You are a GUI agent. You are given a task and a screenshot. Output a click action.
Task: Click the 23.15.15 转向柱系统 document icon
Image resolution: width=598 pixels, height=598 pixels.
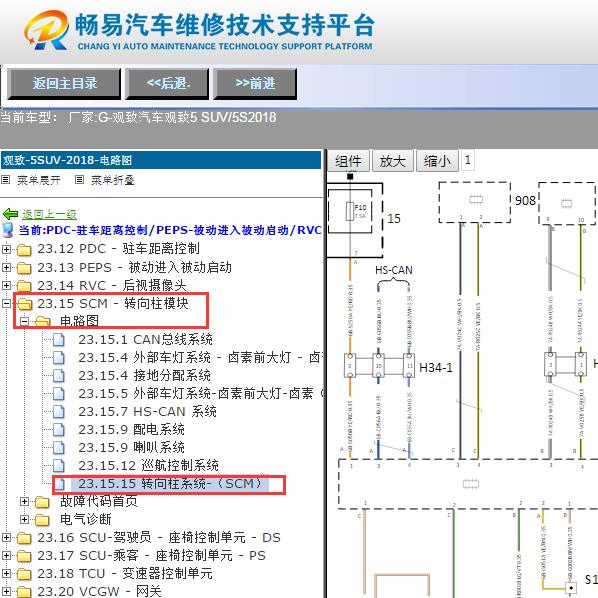pos(59,484)
